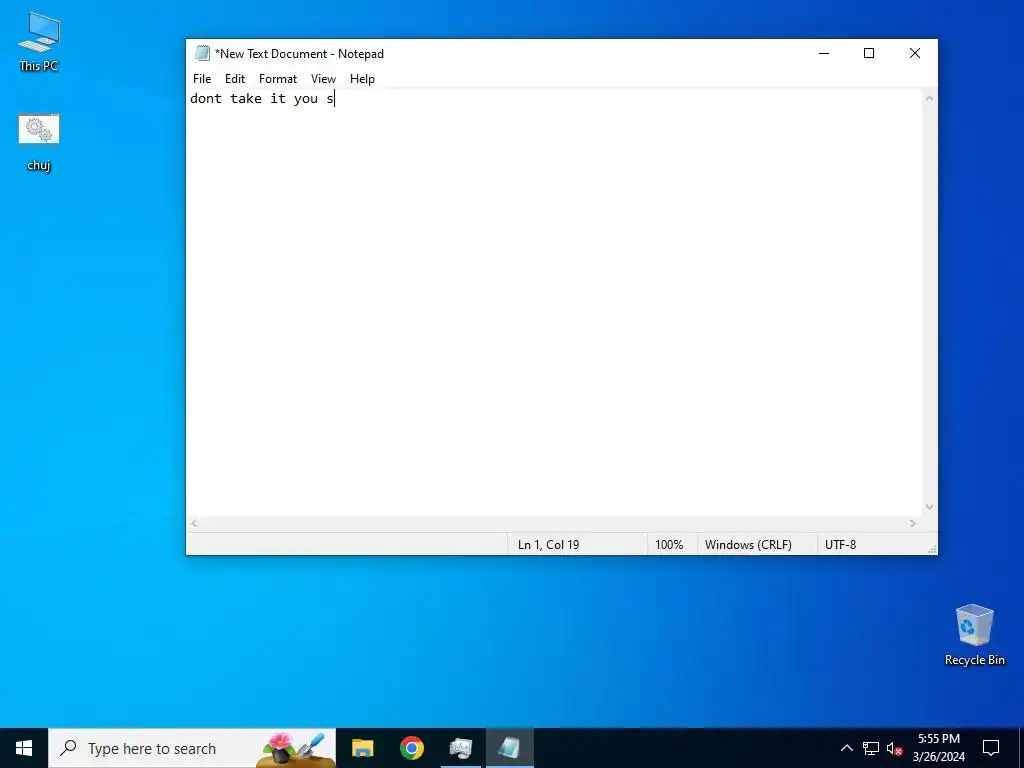This screenshot has width=1024, height=768.
Task: Open the View menu
Action: (323, 78)
